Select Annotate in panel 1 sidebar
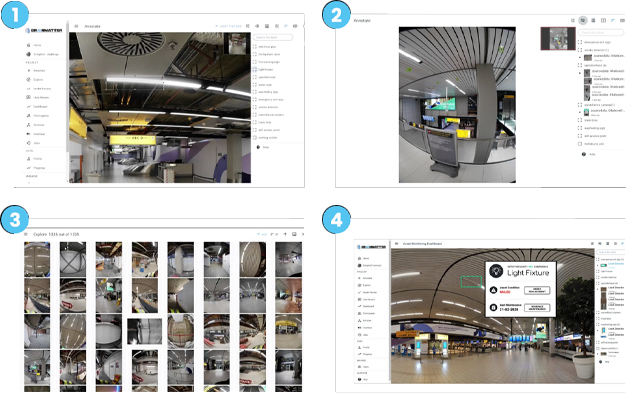The width and height of the screenshot is (626, 393). pyautogui.click(x=39, y=71)
